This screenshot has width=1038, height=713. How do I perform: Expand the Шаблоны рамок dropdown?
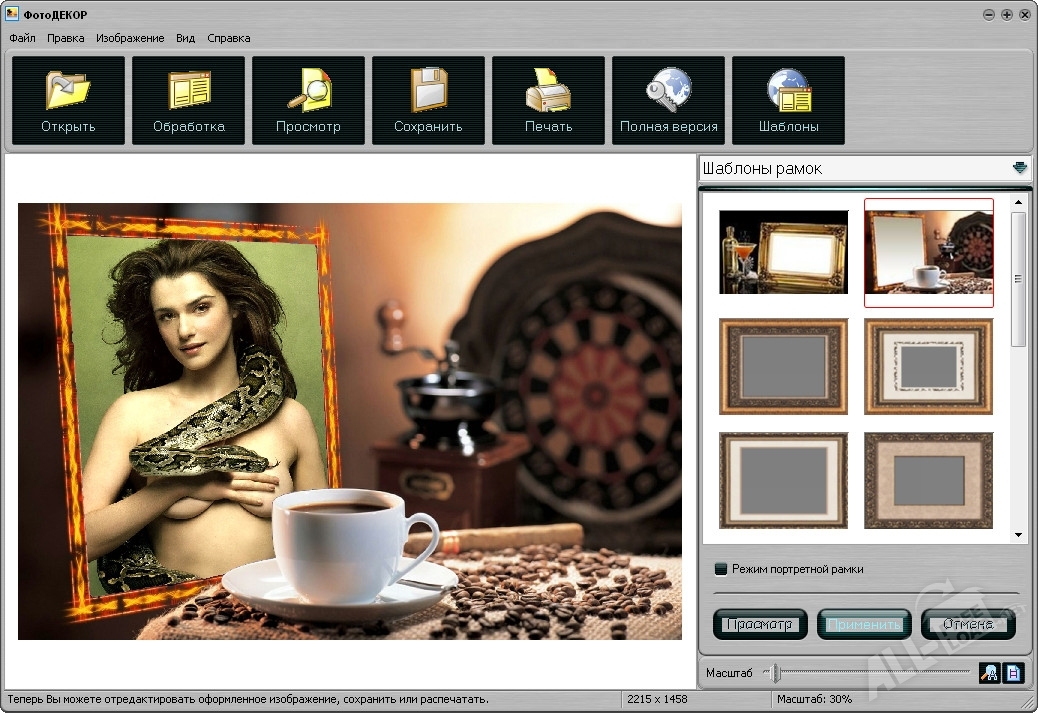tap(1019, 168)
